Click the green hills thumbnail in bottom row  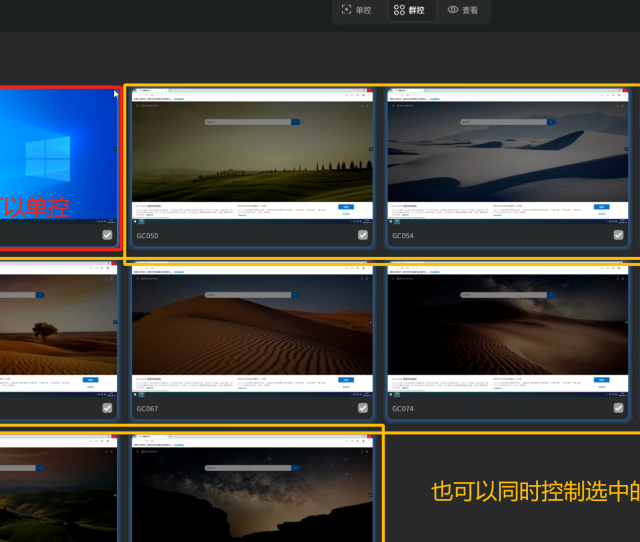[x=58, y=489]
